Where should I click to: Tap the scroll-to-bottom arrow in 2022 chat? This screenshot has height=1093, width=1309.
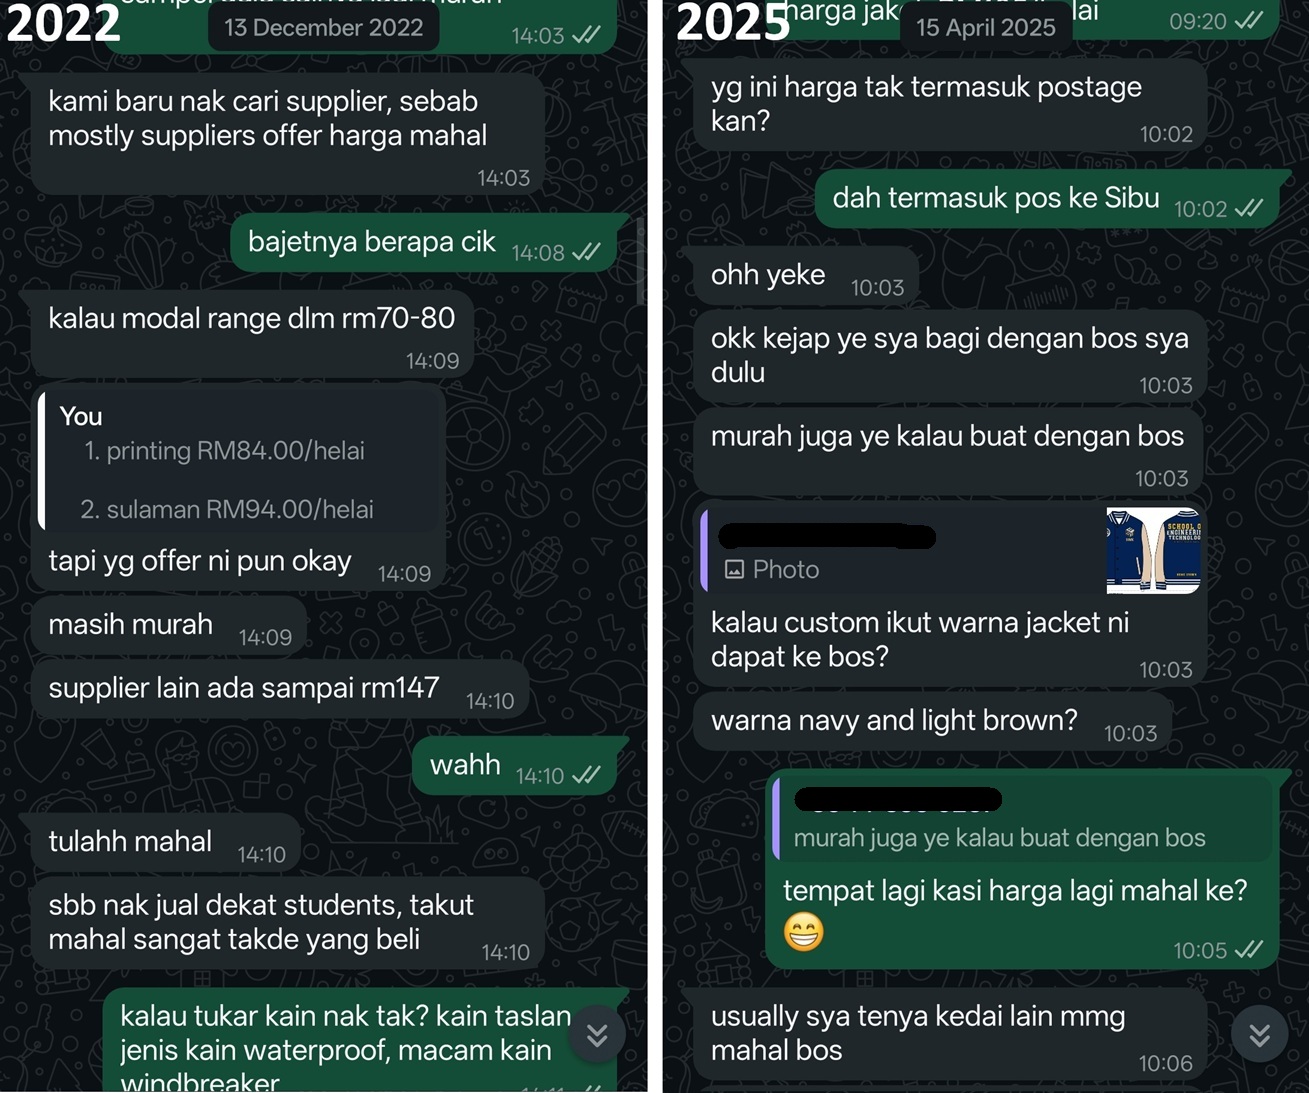click(x=597, y=1035)
